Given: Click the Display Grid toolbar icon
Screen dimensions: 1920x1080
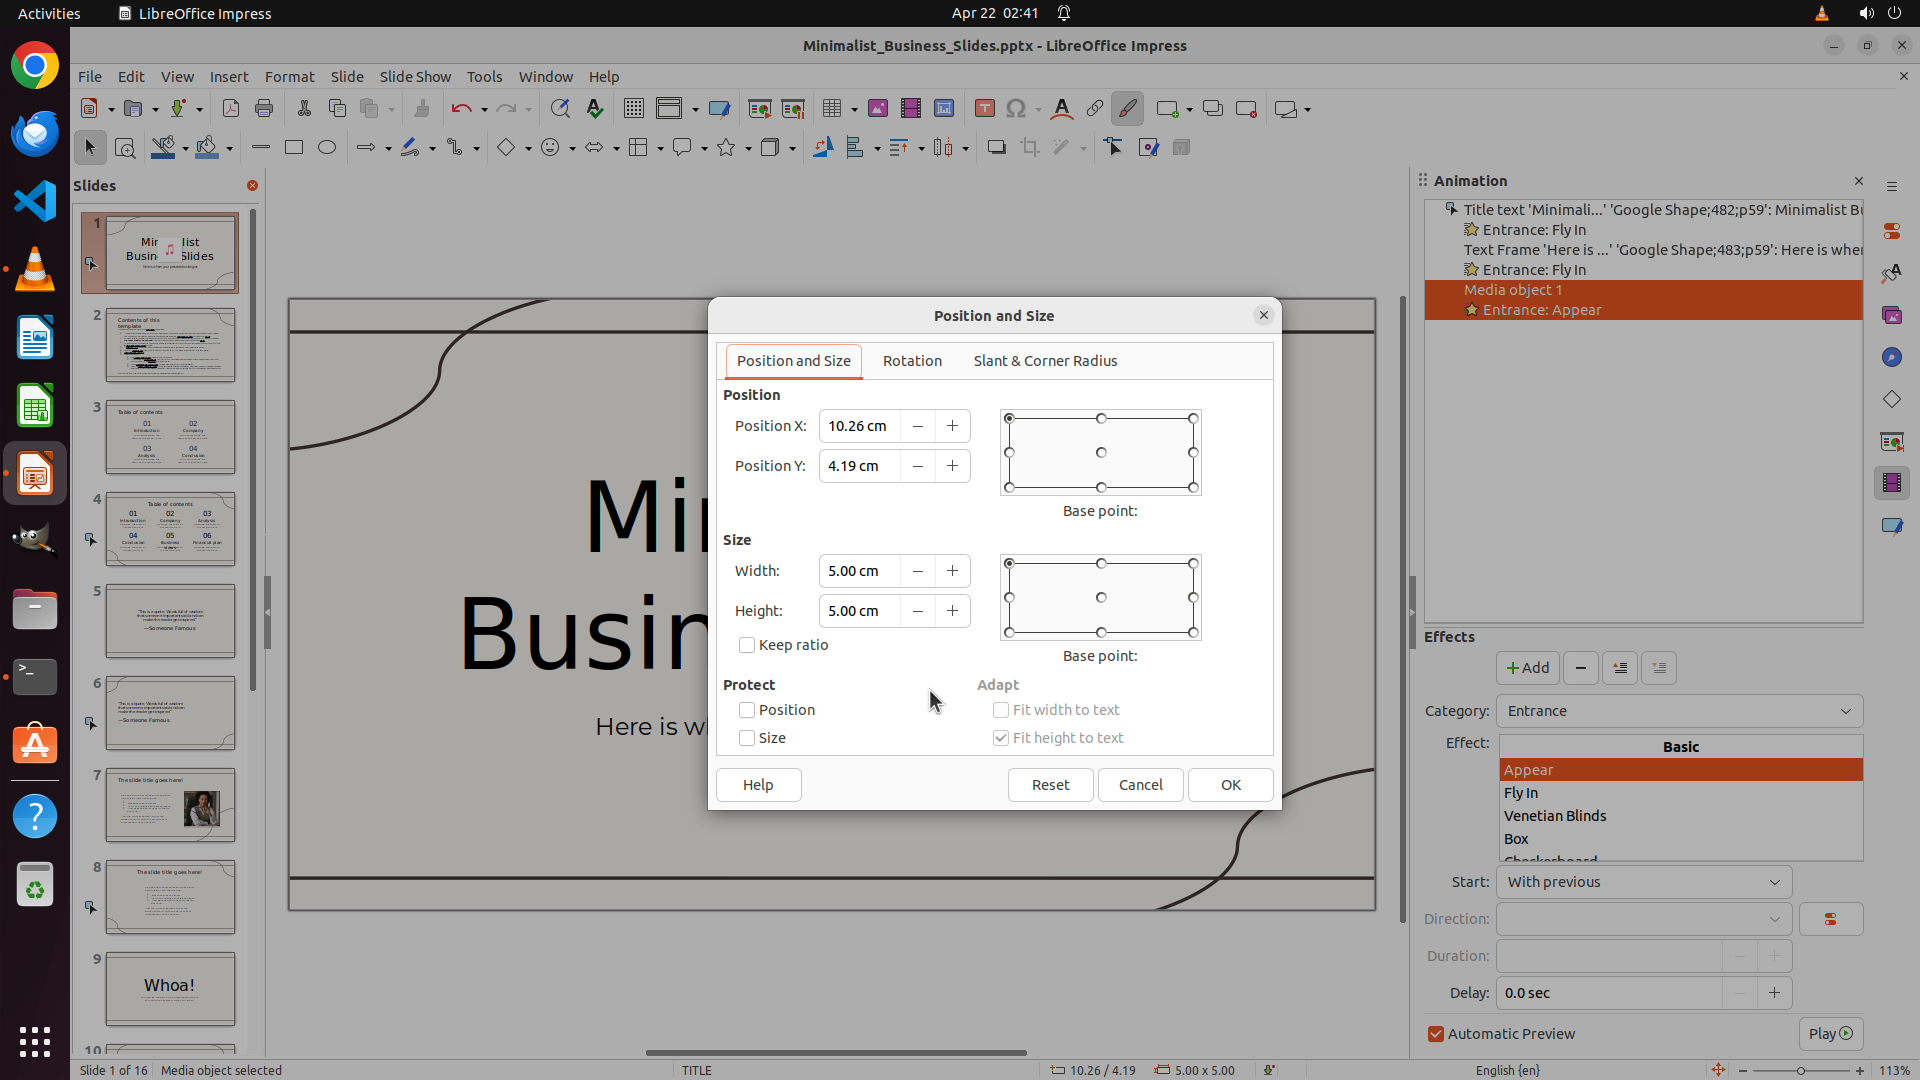Looking at the screenshot, I should tap(633, 109).
